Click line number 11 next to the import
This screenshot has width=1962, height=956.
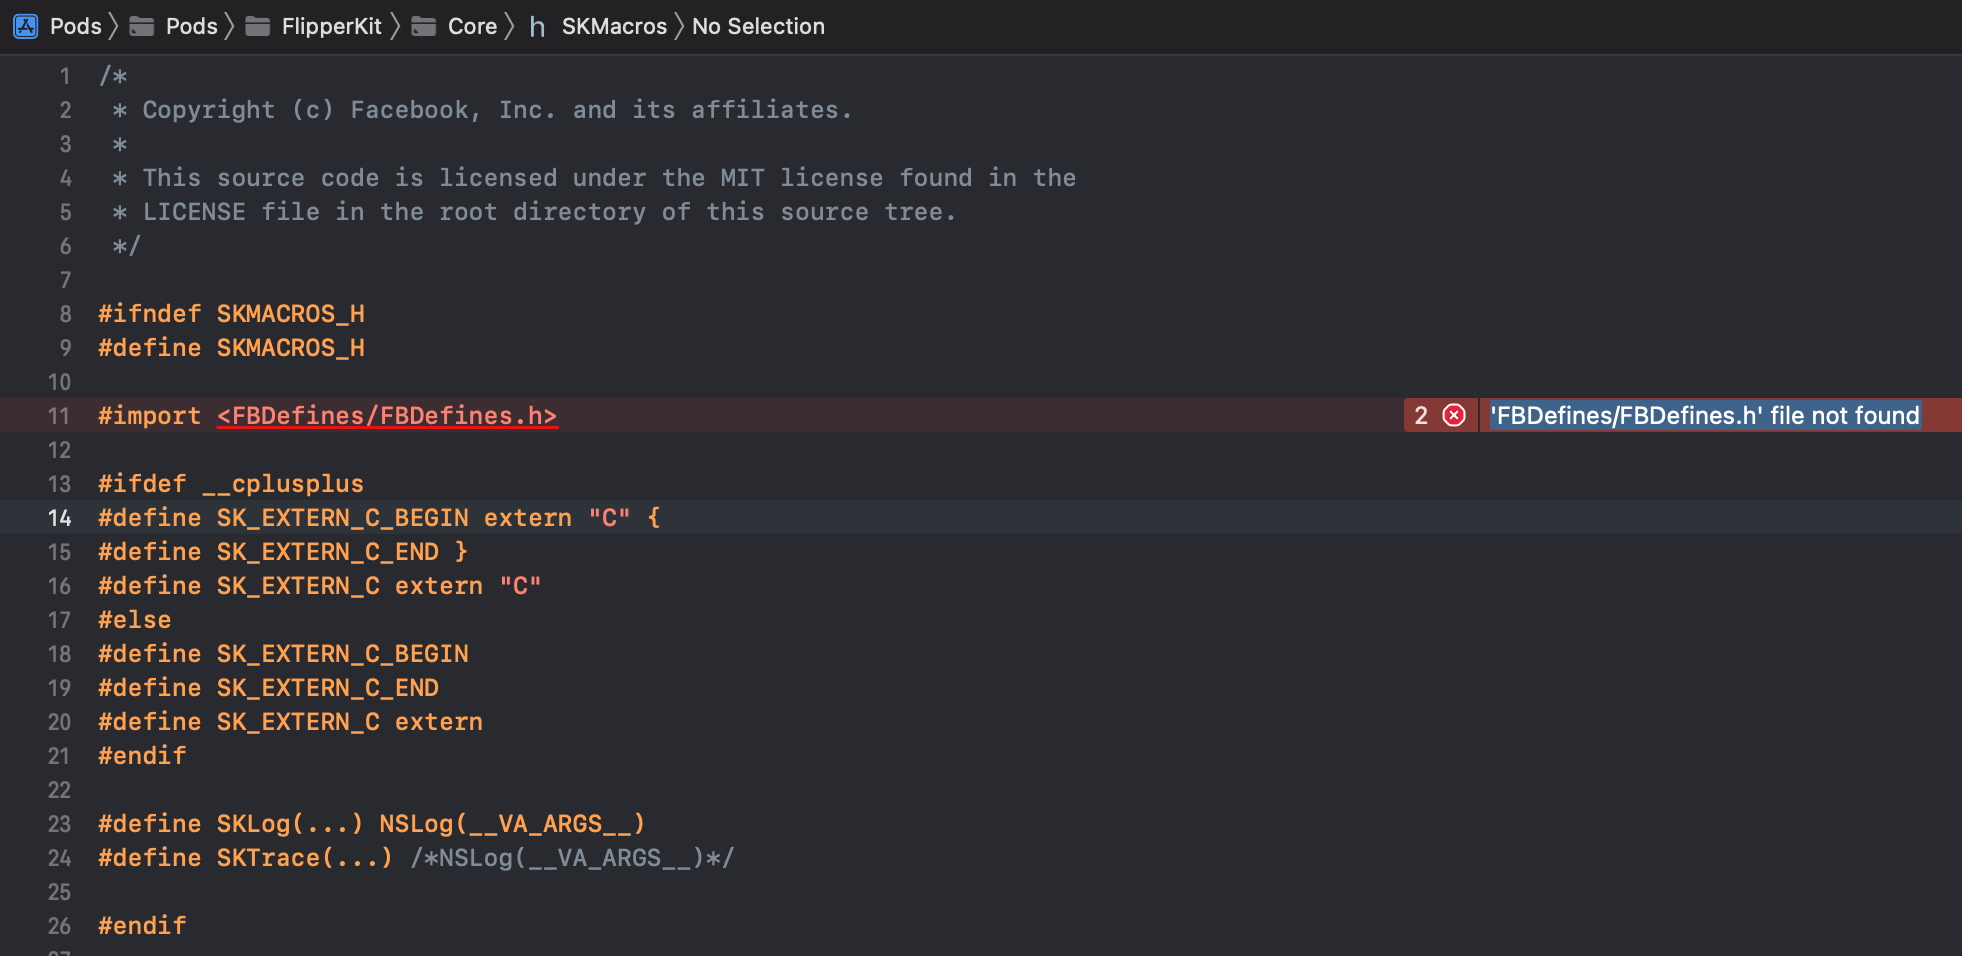tap(57, 415)
